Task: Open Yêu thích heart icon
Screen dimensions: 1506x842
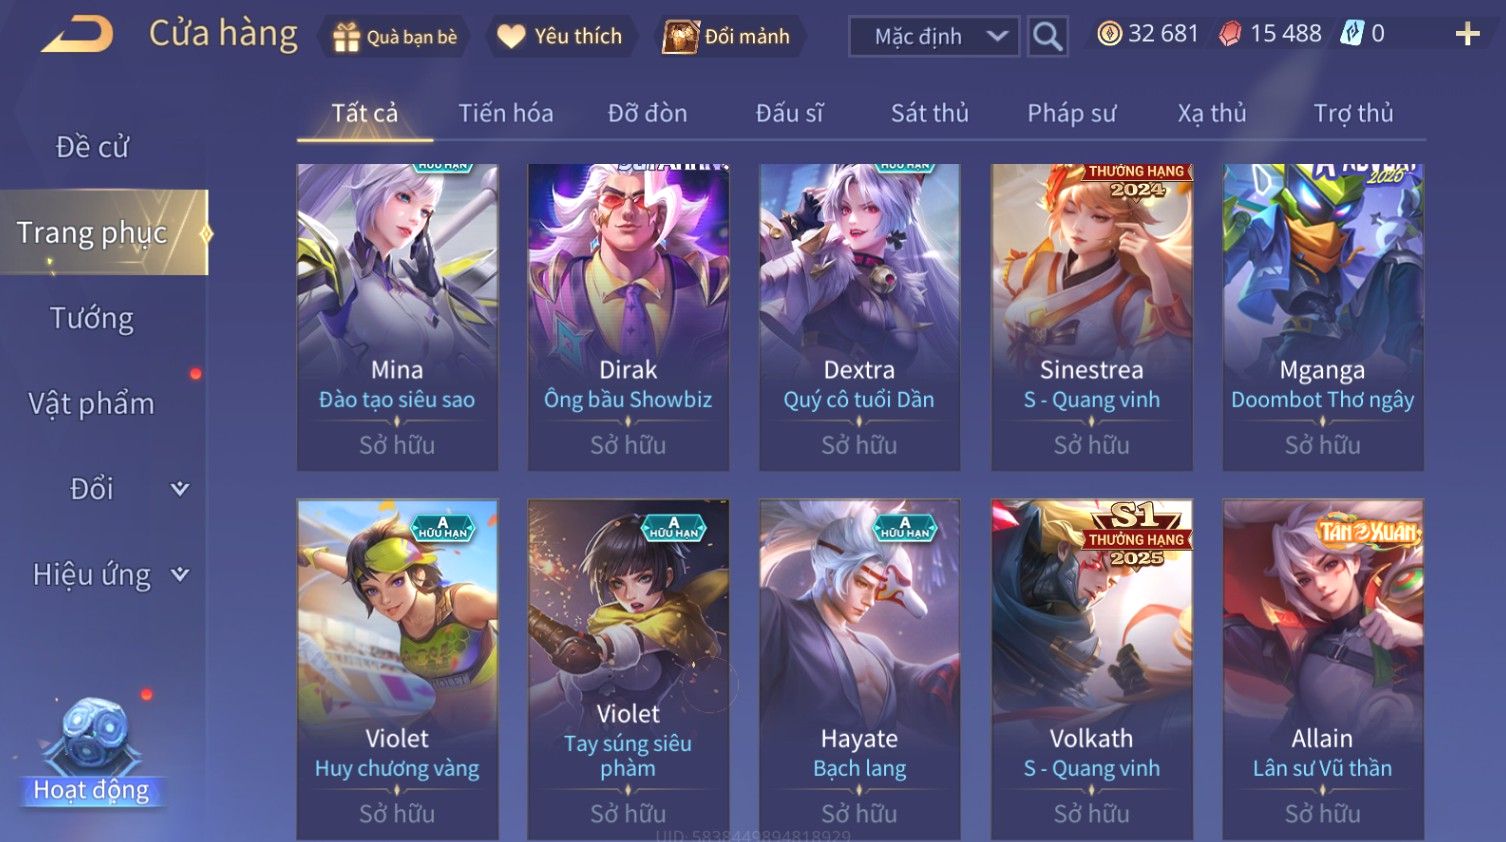Action: pyautogui.click(x=511, y=37)
